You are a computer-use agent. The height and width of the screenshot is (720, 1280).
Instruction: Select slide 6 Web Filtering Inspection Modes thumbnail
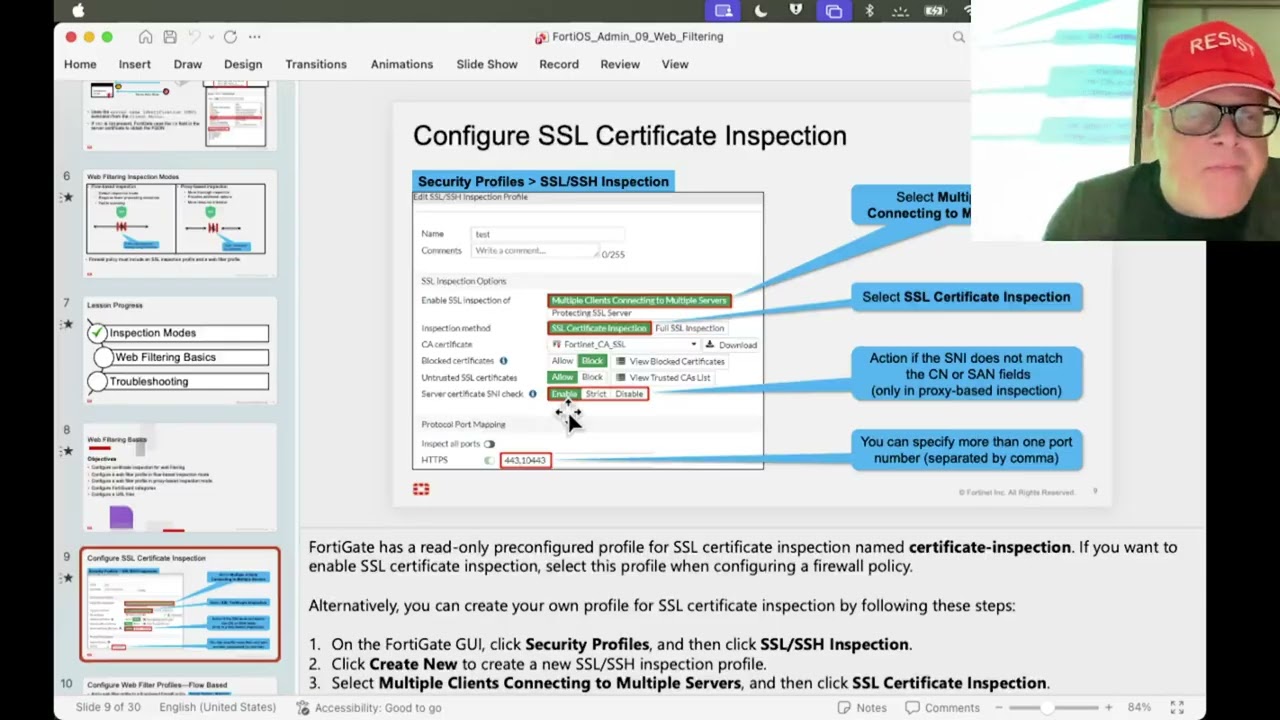[x=180, y=222]
